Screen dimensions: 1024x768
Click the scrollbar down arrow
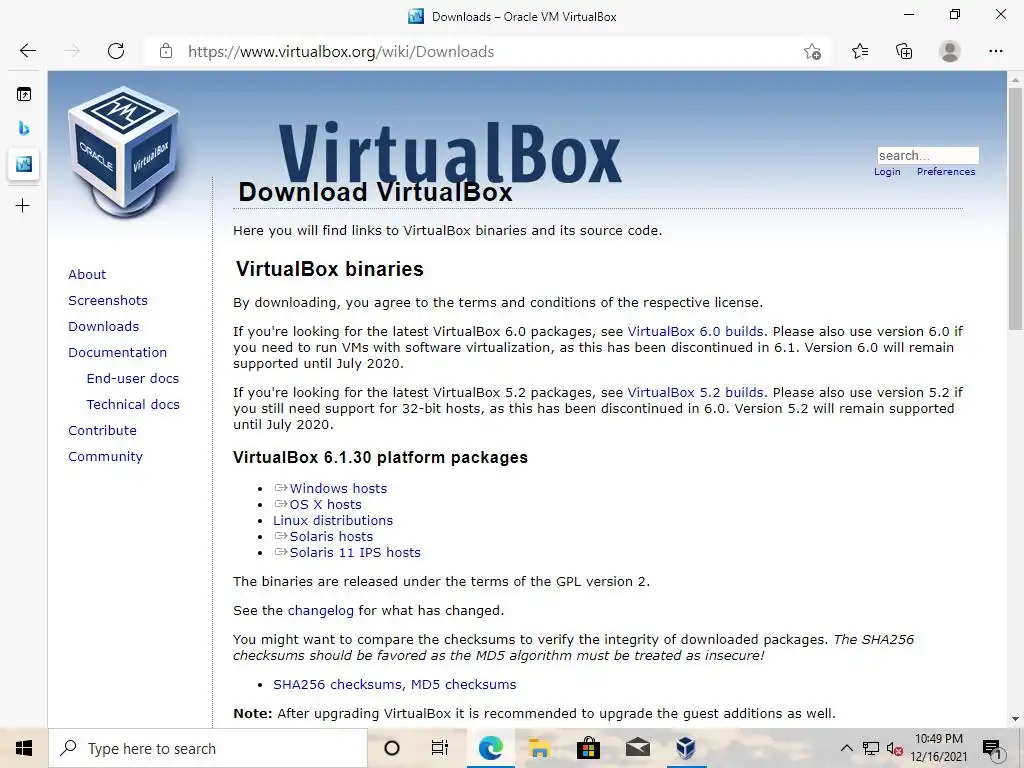(1015, 719)
